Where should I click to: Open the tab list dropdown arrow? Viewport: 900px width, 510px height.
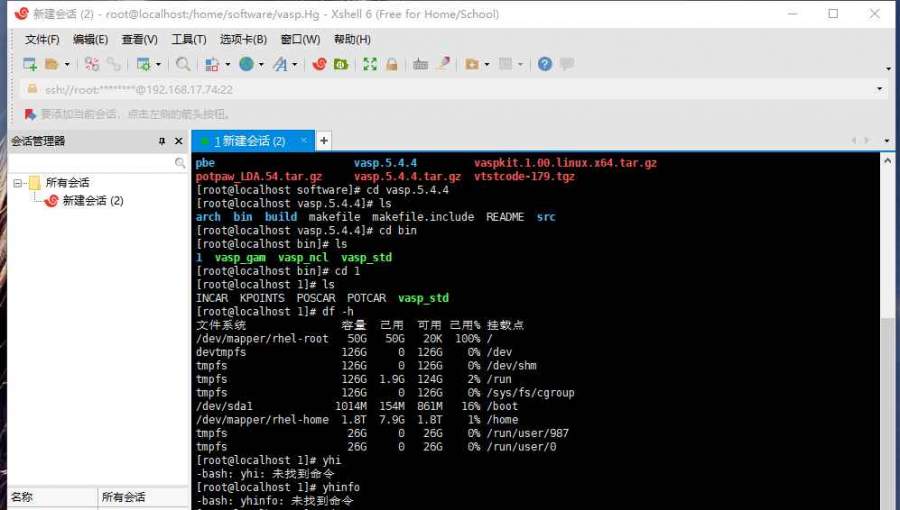coord(887,141)
